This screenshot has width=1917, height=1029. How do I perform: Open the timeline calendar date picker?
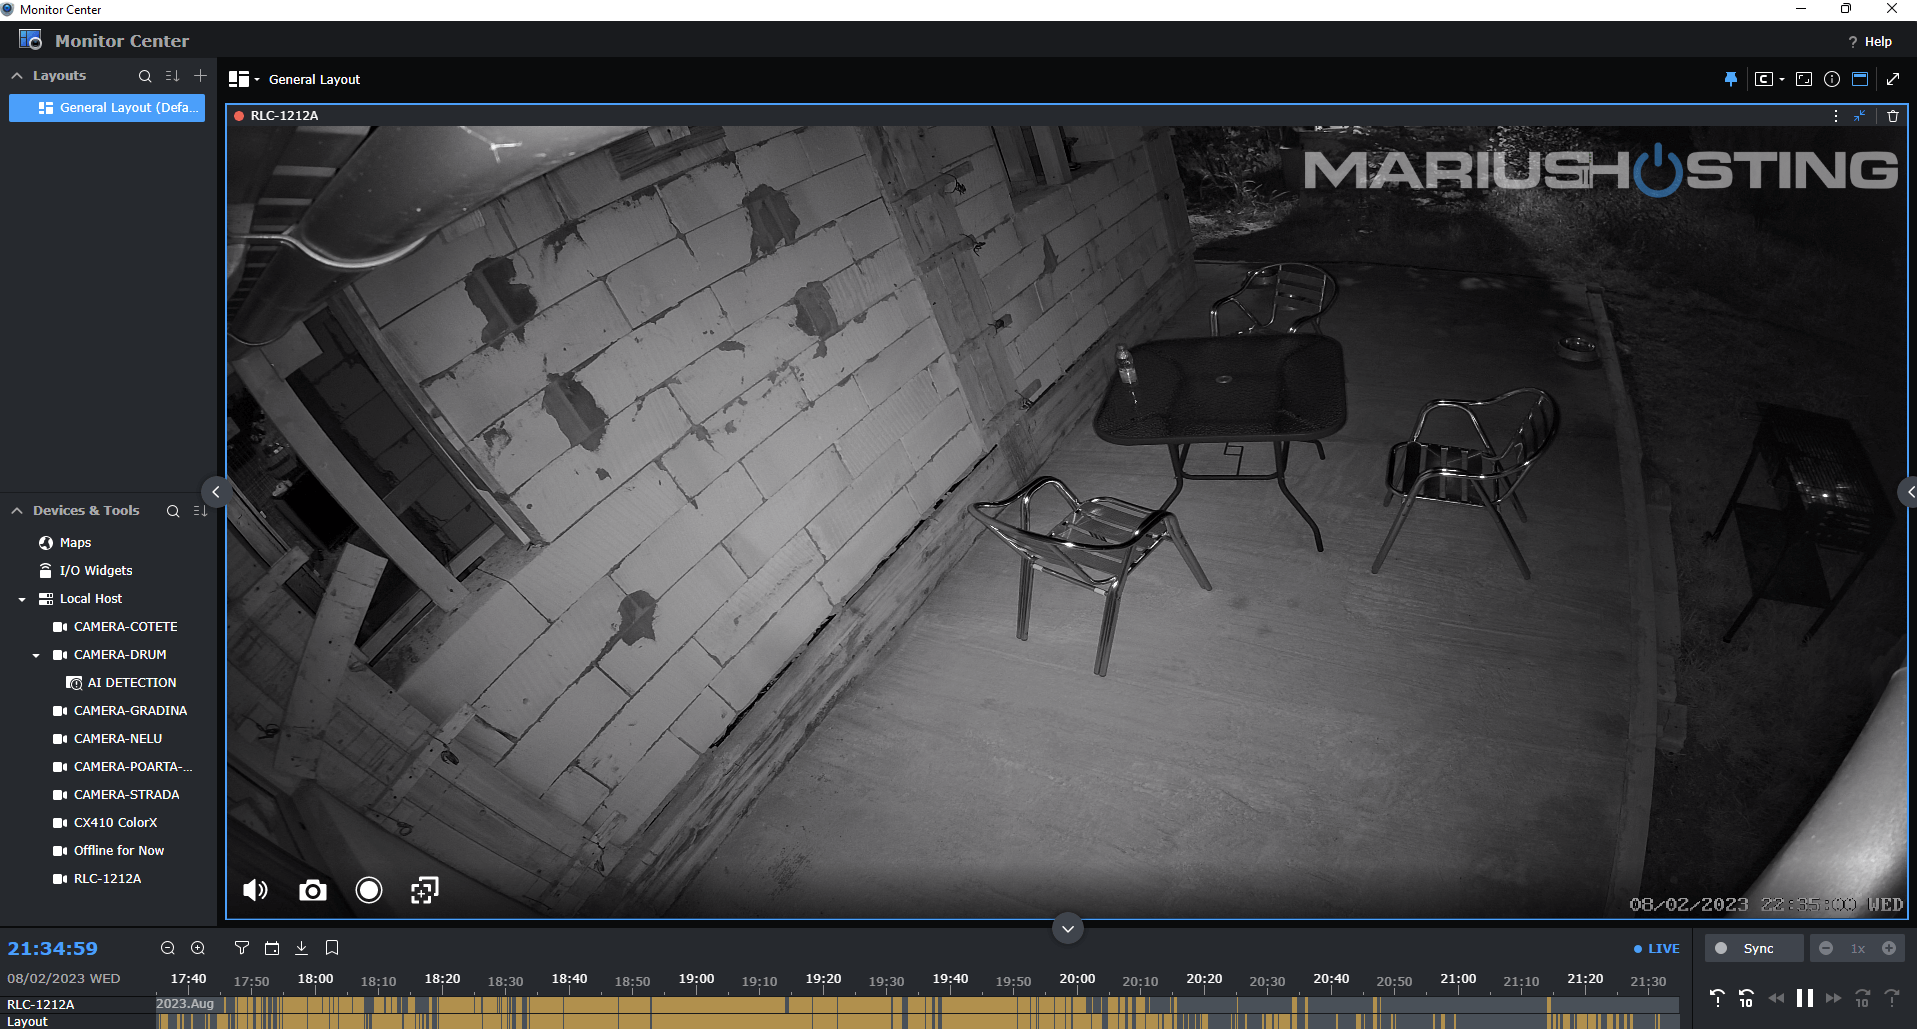272,948
